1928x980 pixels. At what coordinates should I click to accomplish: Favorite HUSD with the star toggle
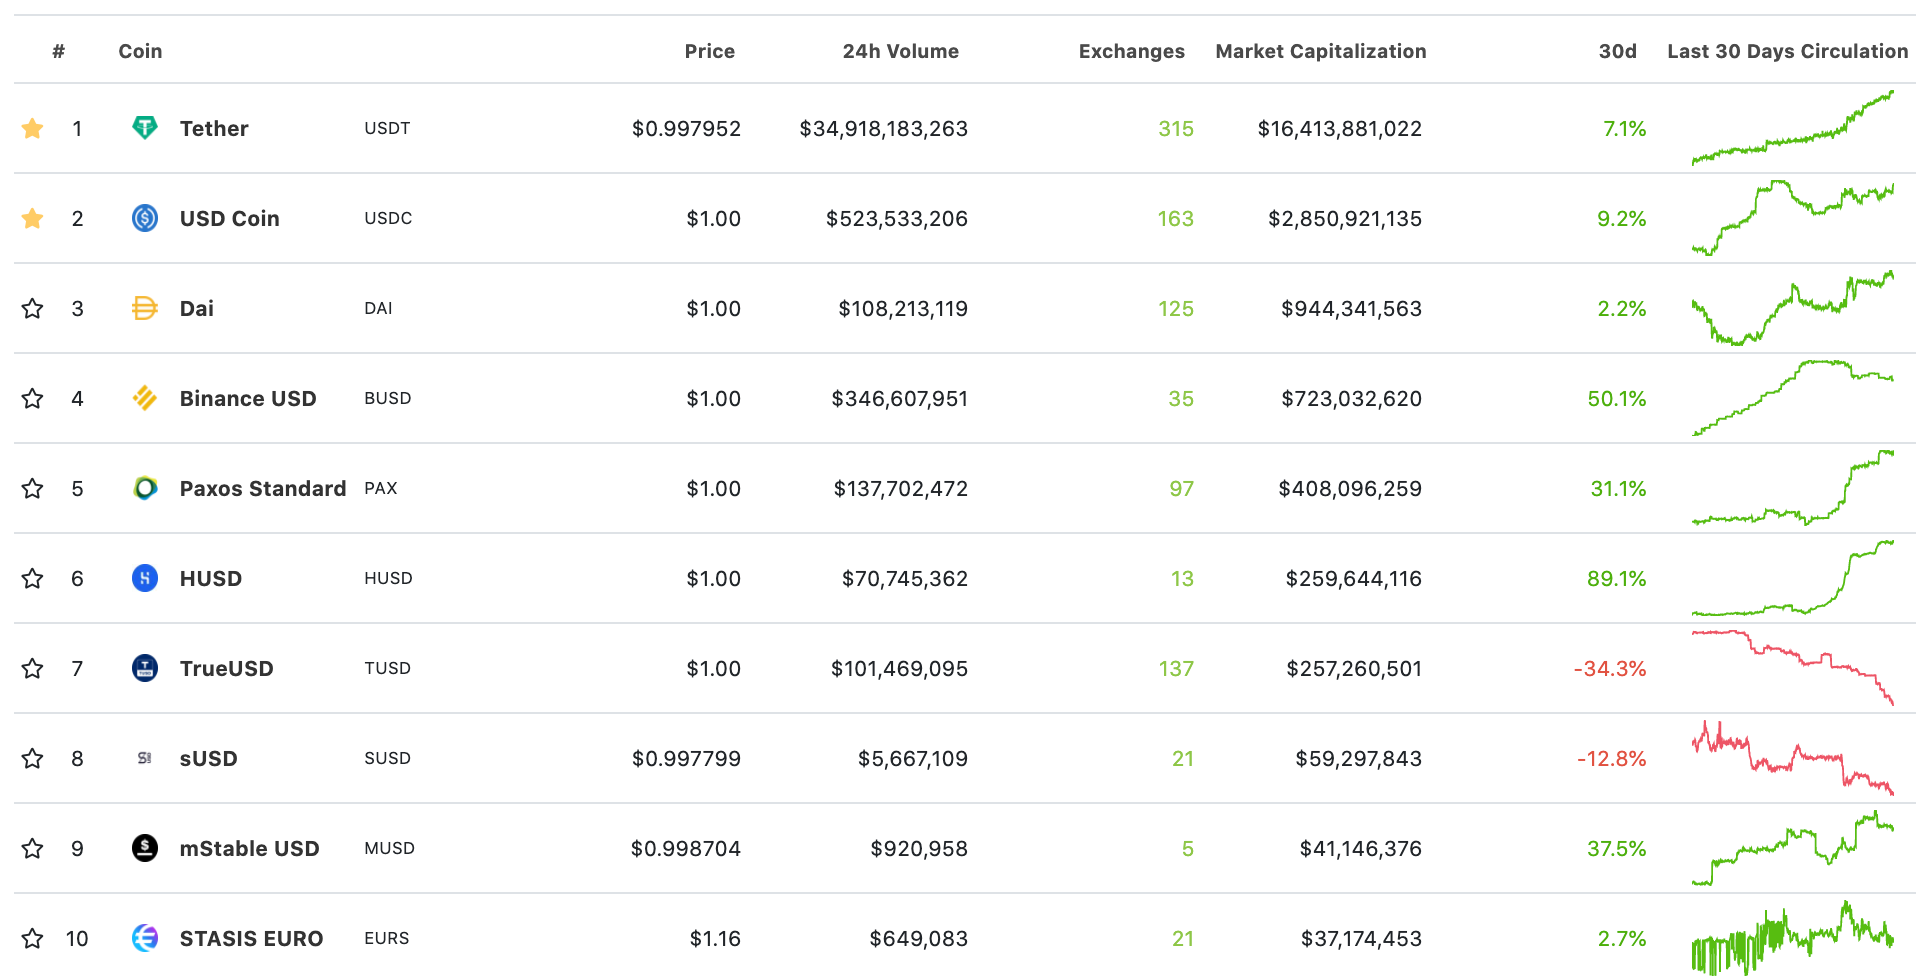[33, 578]
